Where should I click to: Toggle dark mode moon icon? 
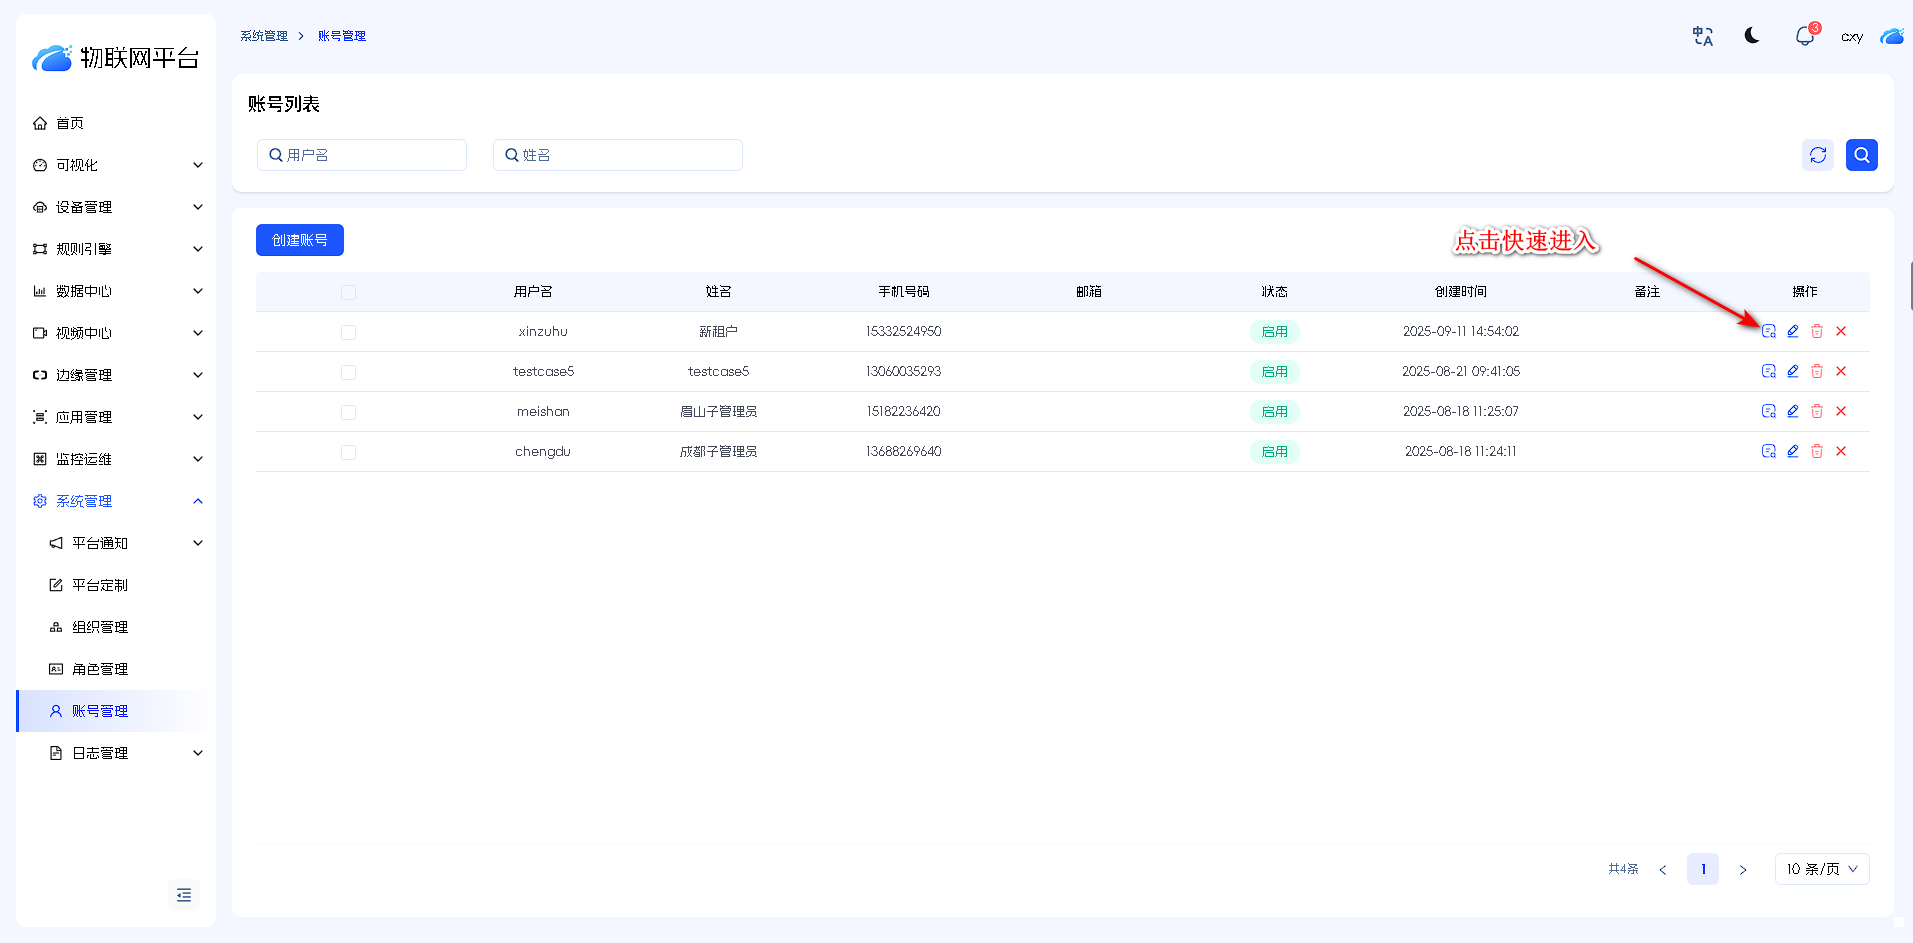(1752, 36)
